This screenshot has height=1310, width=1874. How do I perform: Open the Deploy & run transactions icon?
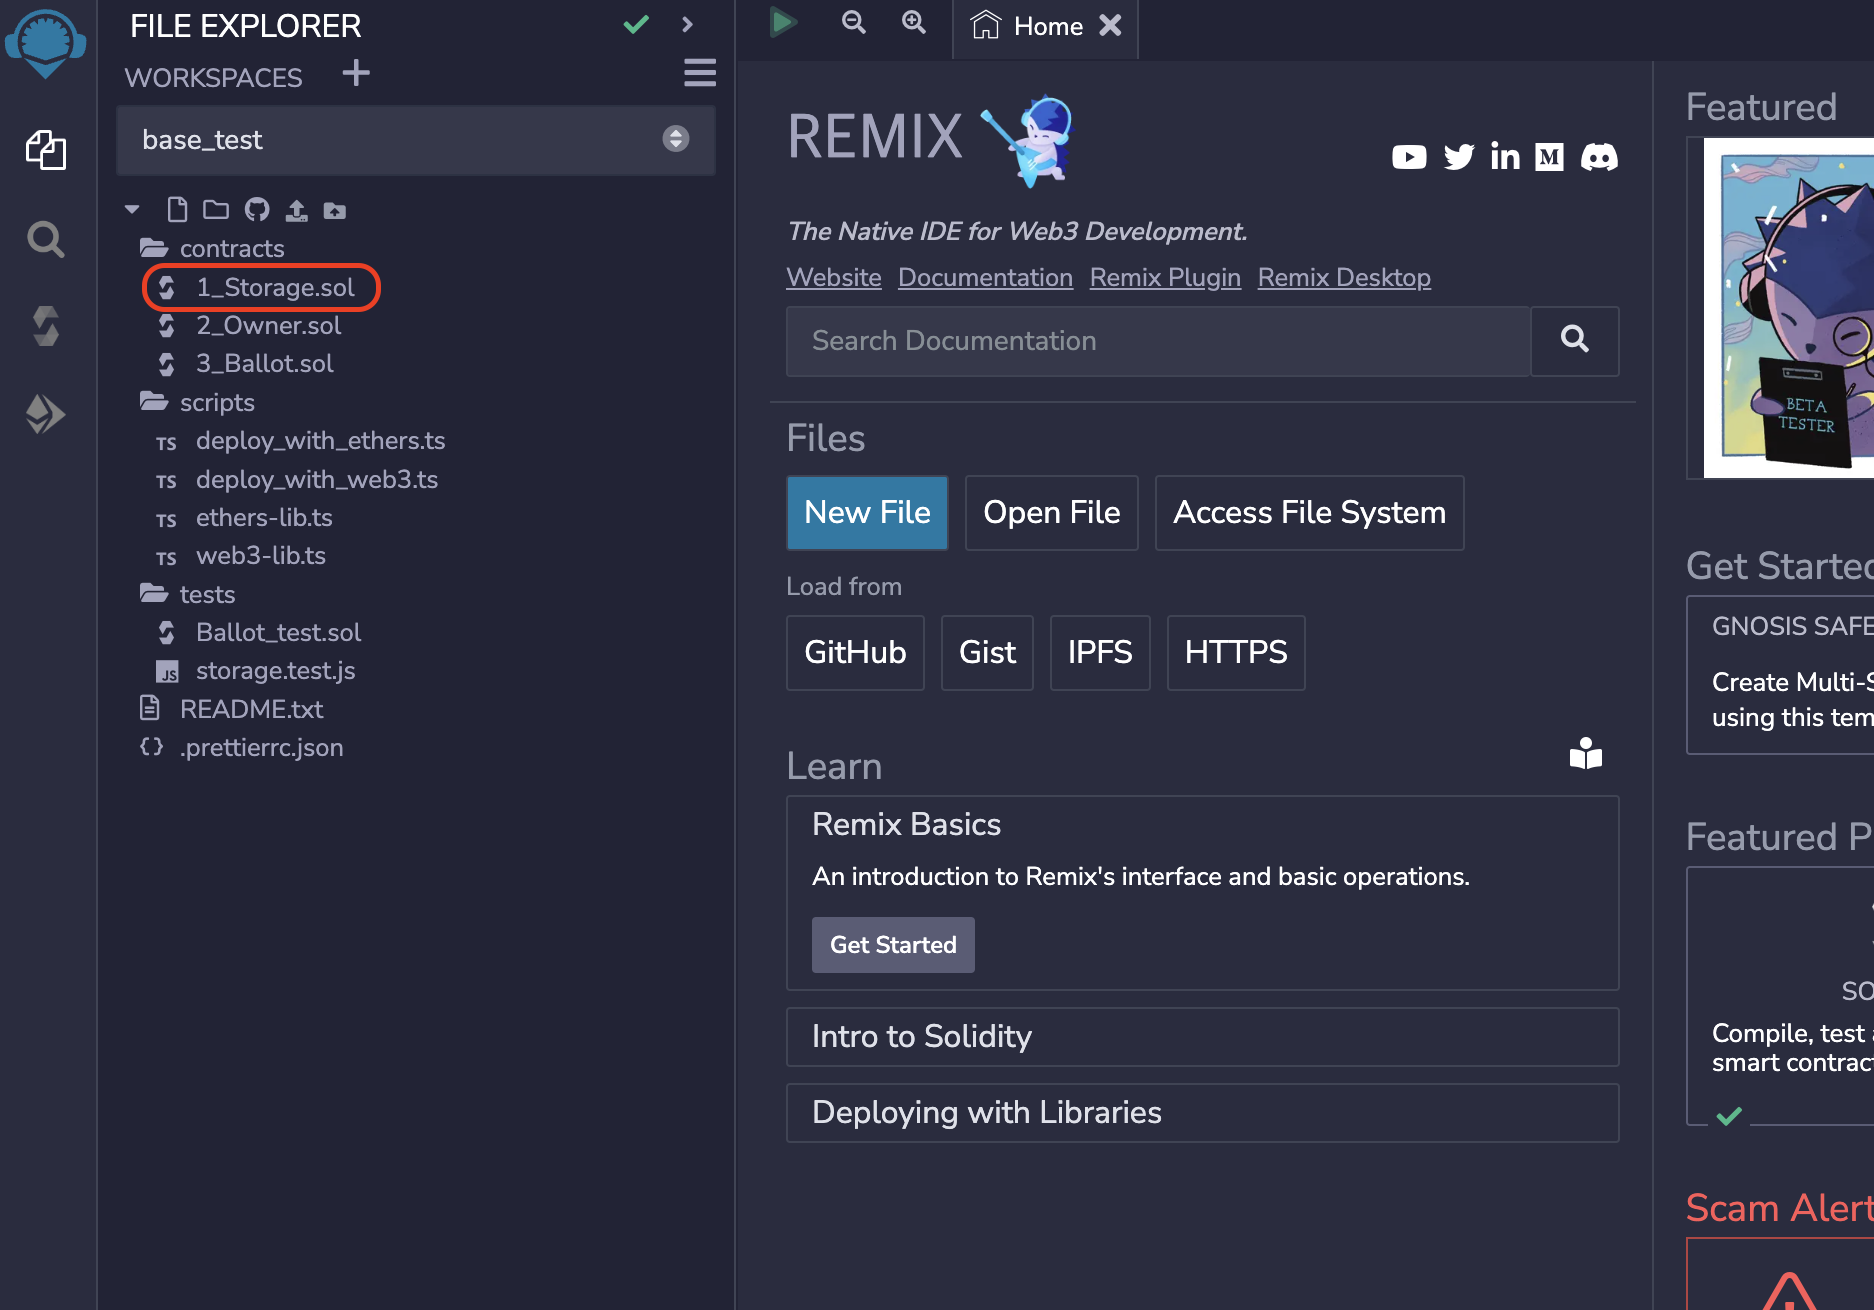pyautogui.click(x=46, y=414)
